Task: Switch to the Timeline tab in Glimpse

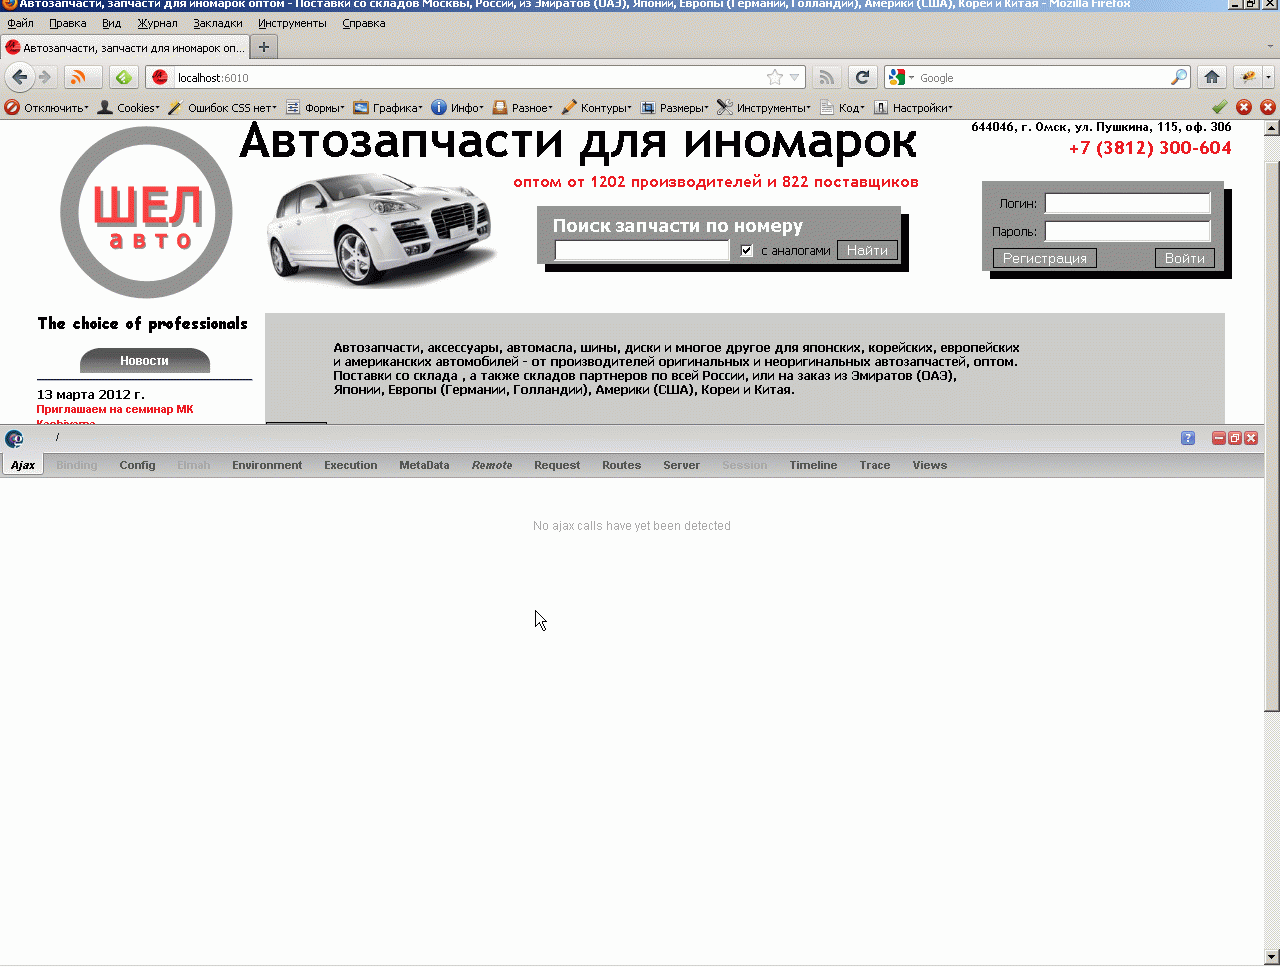Action: pos(813,465)
